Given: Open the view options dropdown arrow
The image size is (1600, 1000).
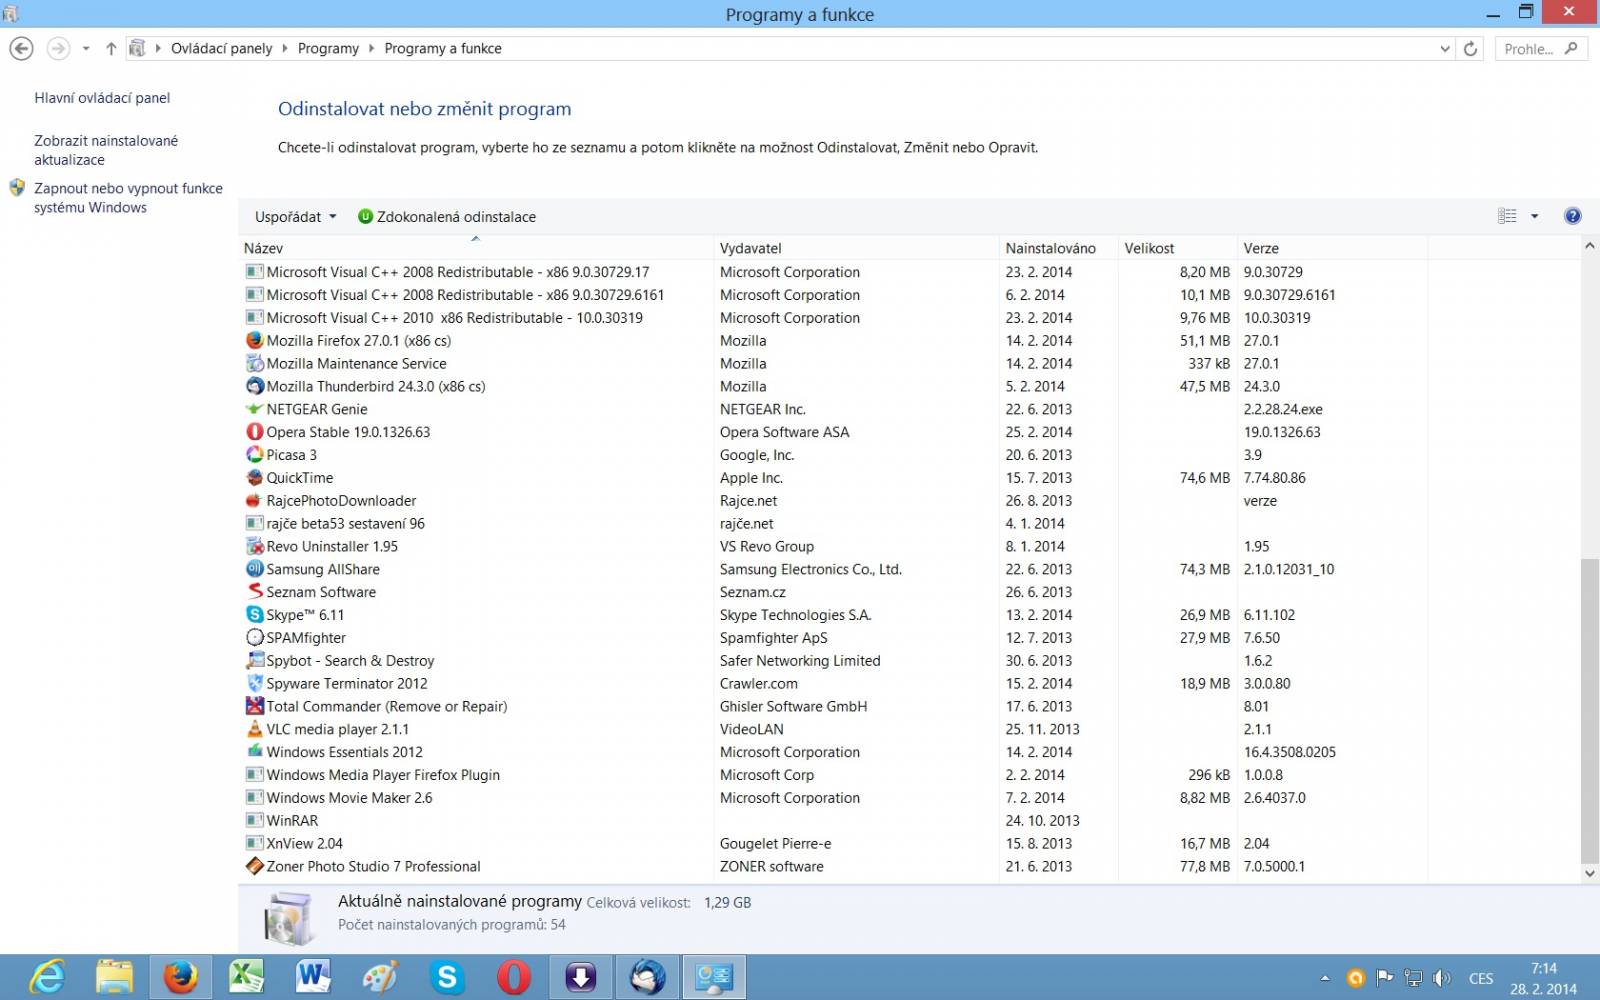Looking at the screenshot, I should point(1534,216).
